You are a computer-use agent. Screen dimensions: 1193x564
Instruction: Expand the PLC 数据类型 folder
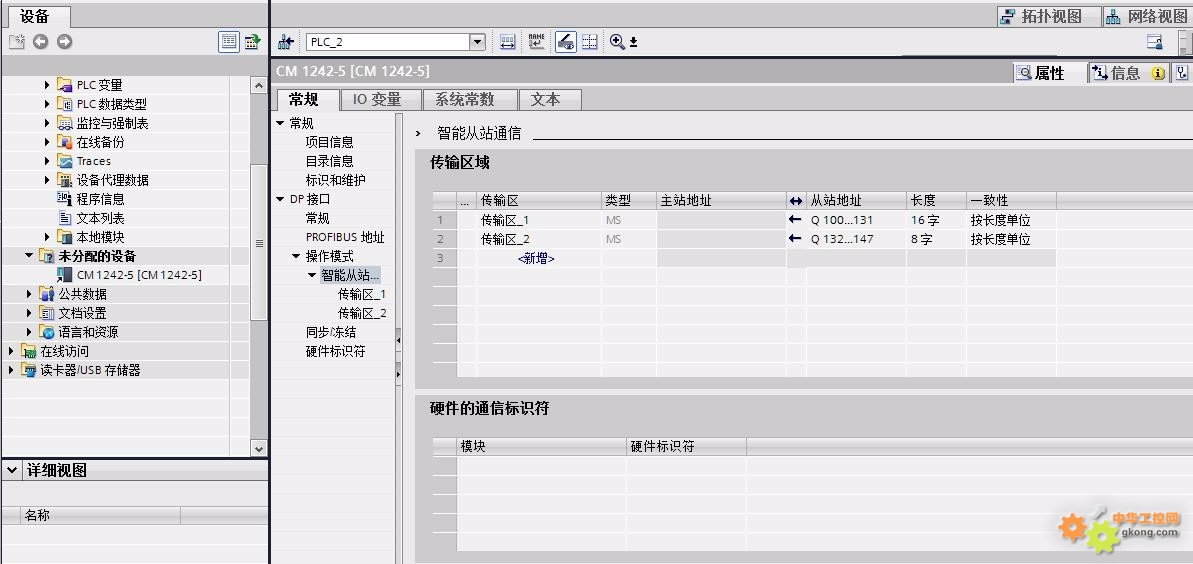pos(48,104)
